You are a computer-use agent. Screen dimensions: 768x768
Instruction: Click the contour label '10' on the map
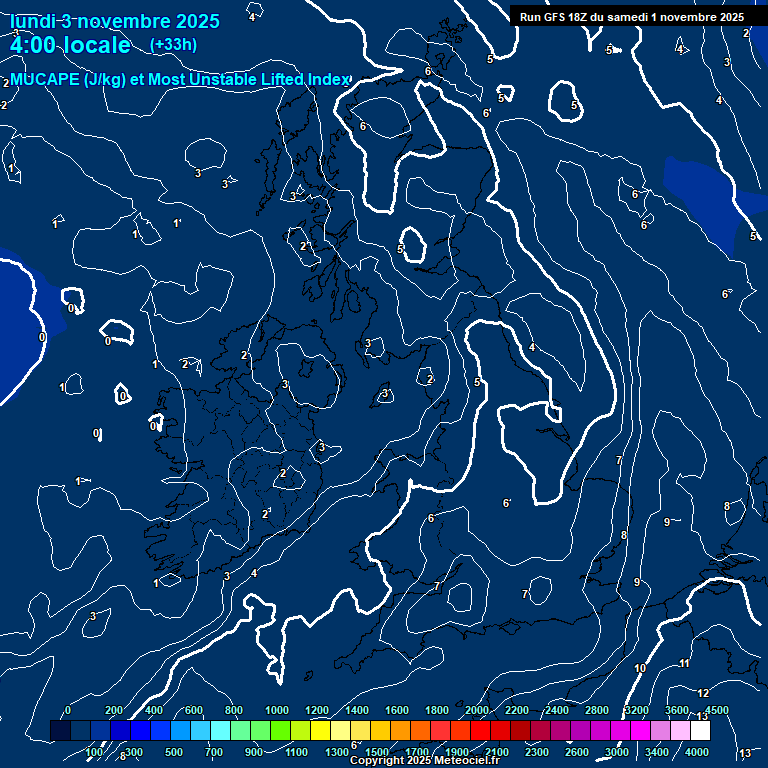[x=640, y=669]
